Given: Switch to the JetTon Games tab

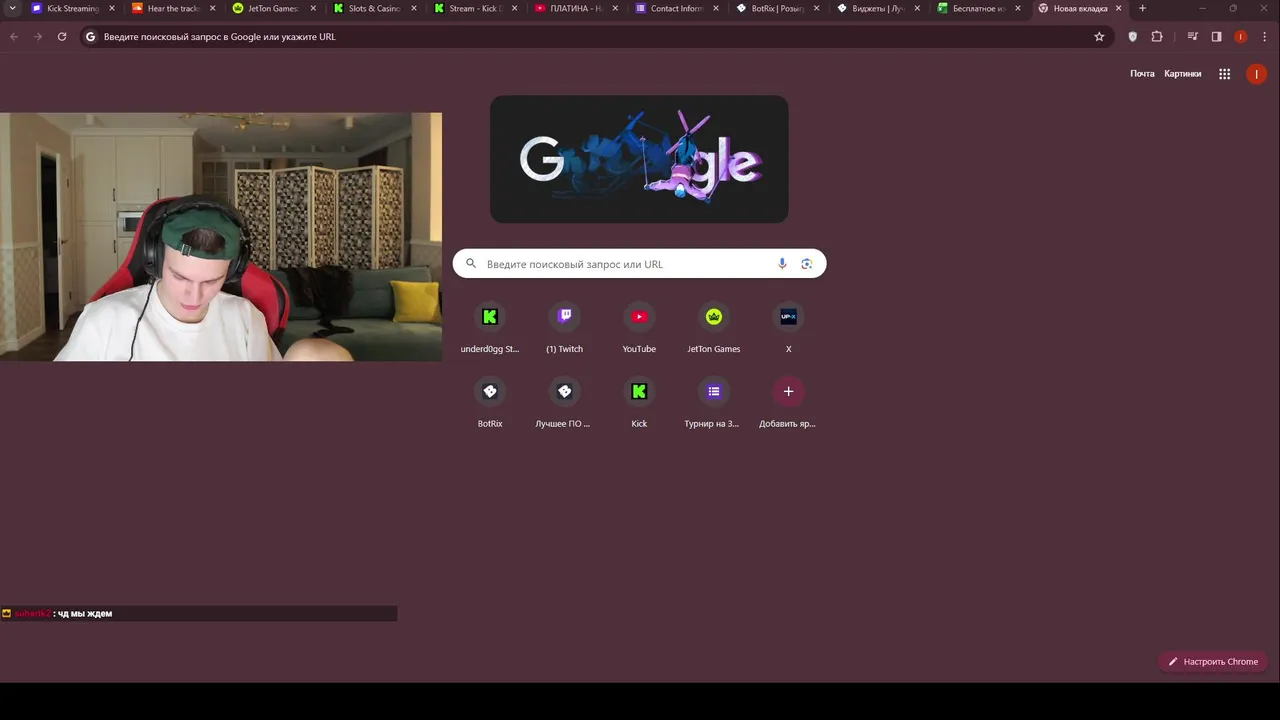Looking at the screenshot, I should coord(273,8).
